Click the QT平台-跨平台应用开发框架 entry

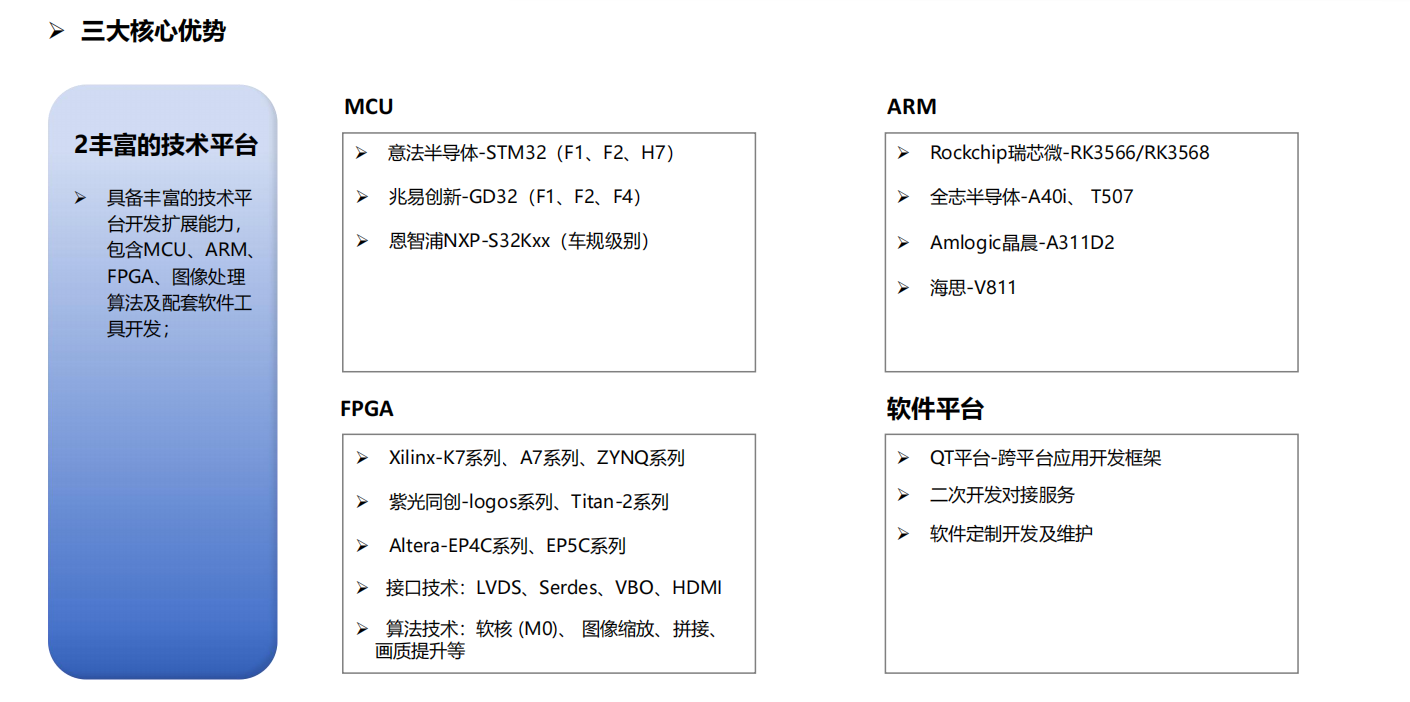[1045, 458]
